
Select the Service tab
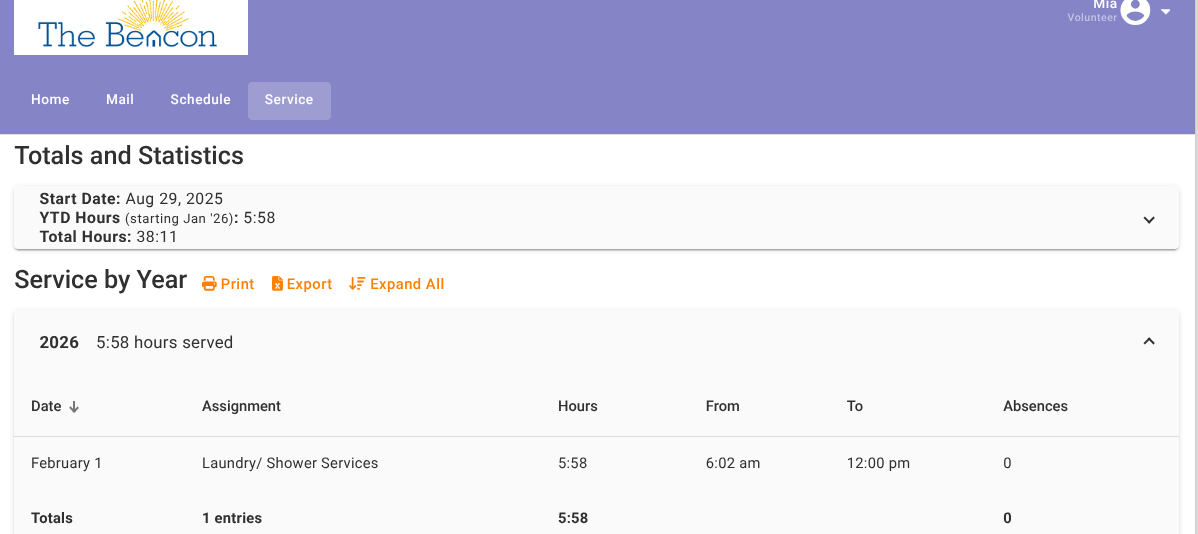pos(289,100)
